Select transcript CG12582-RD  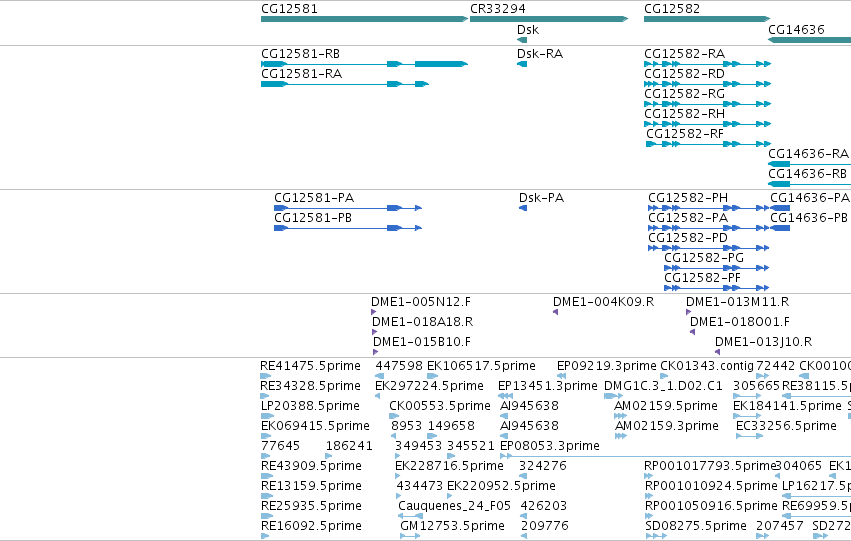pos(707,84)
